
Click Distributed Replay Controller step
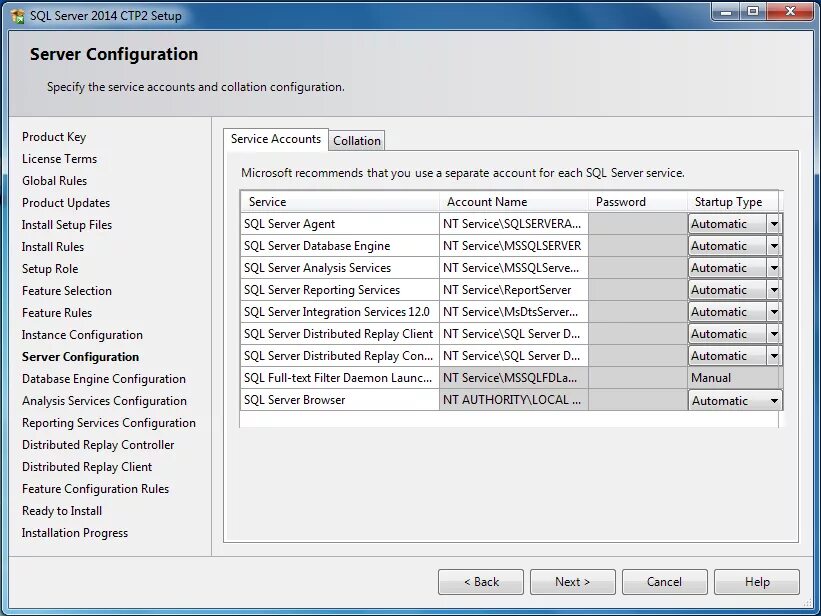[x=98, y=445]
